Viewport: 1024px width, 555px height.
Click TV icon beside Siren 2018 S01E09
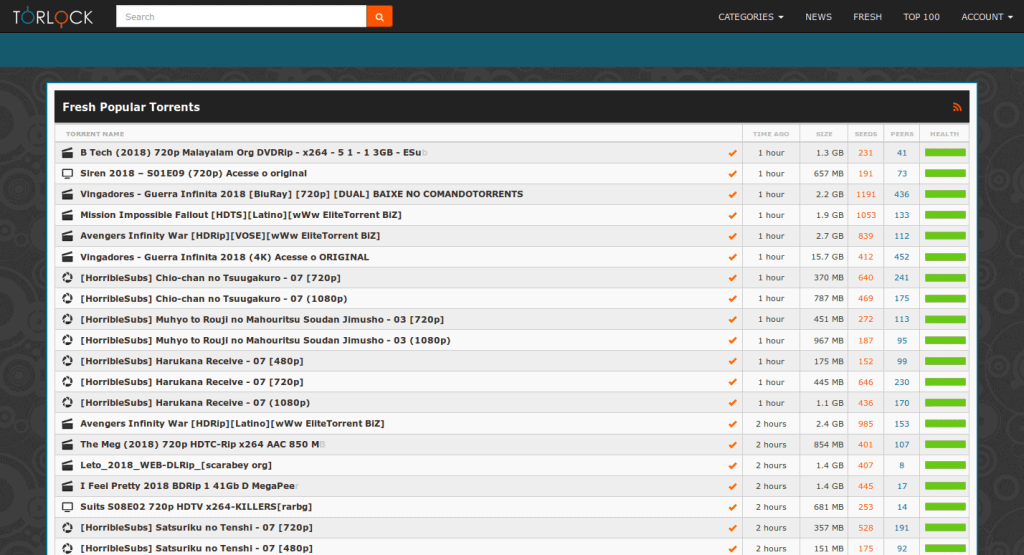(x=68, y=174)
